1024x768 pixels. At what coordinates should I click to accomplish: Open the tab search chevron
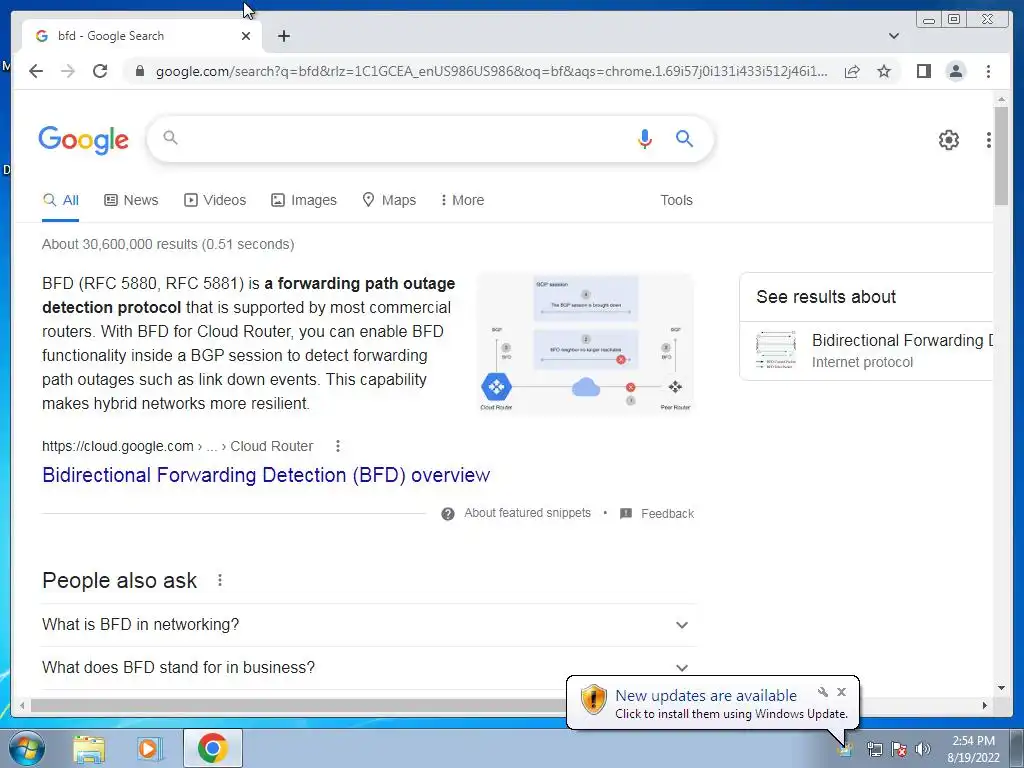(894, 36)
